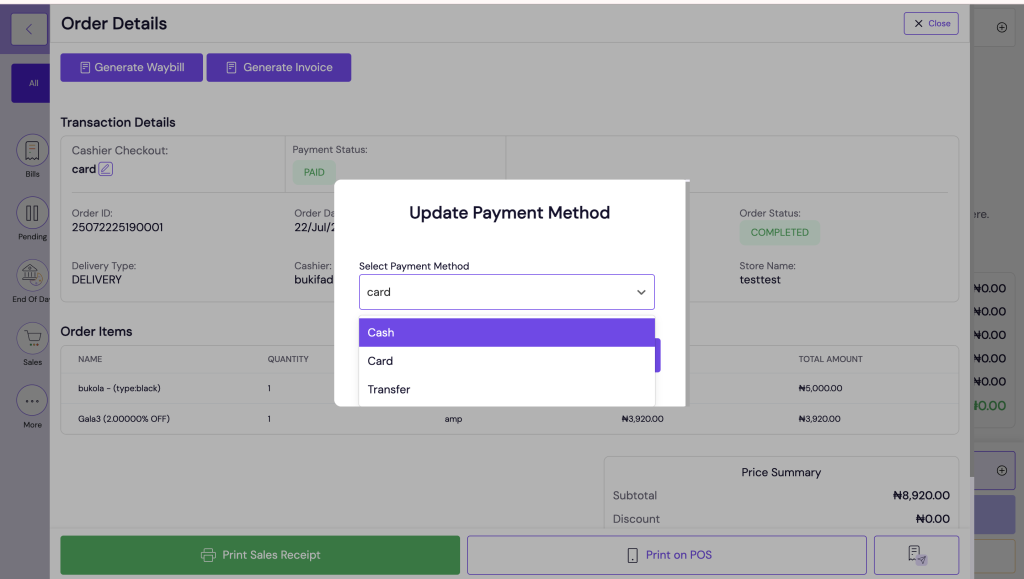
Task: Switch to the All filter tab
Action: [31, 83]
